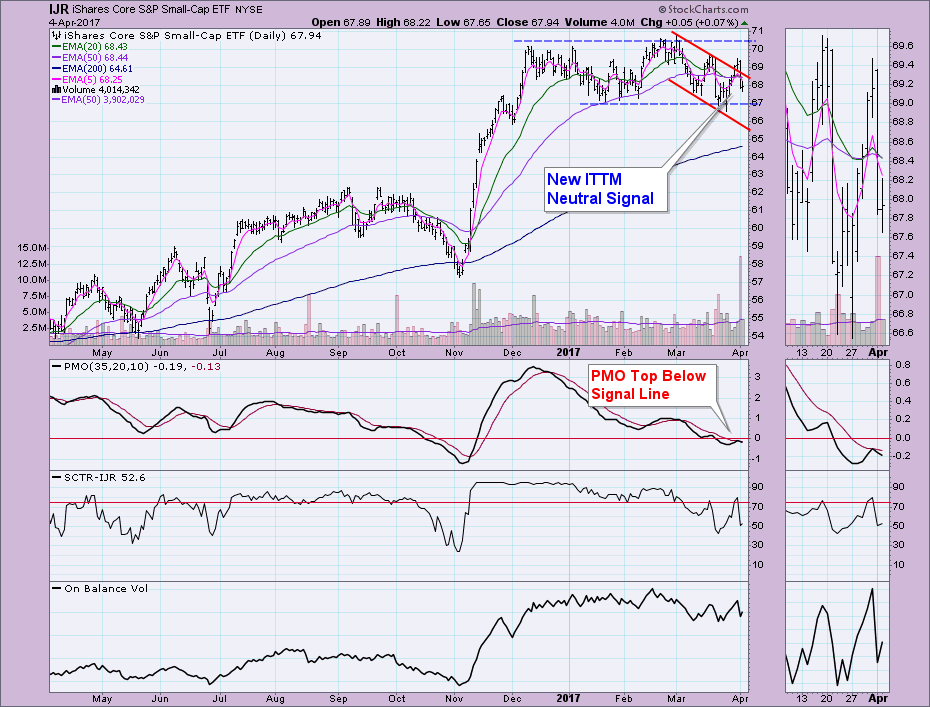Click the 2017 label under price chart

(568, 352)
